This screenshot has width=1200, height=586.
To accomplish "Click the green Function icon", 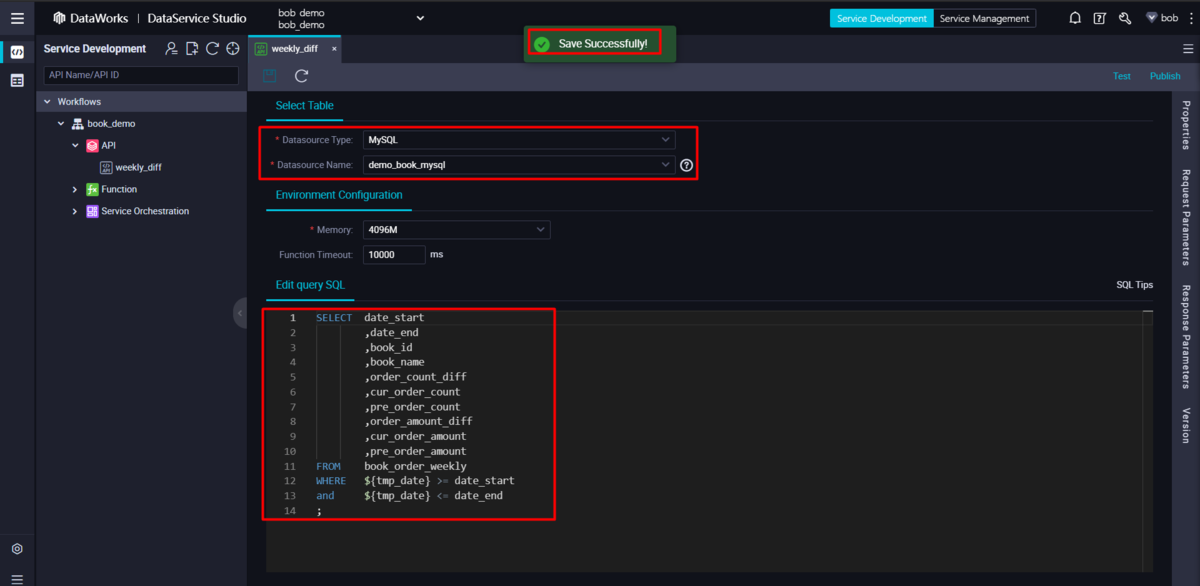I will pyautogui.click(x=92, y=189).
